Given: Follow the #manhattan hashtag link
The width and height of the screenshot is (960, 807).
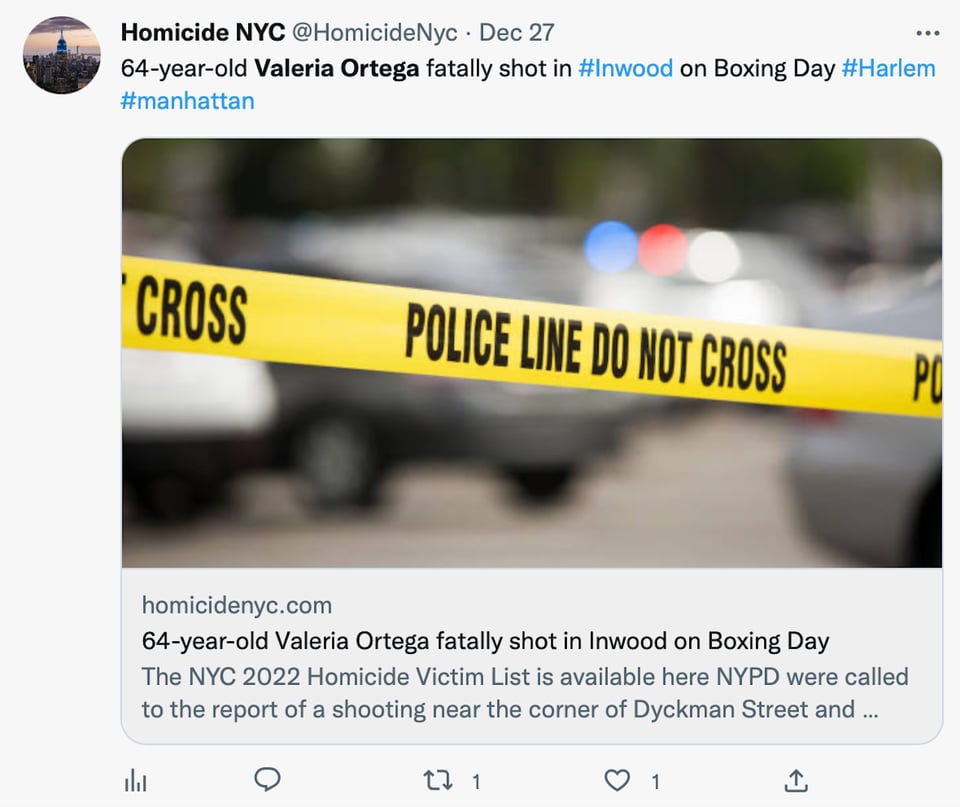Looking at the screenshot, I should pos(187,100).
